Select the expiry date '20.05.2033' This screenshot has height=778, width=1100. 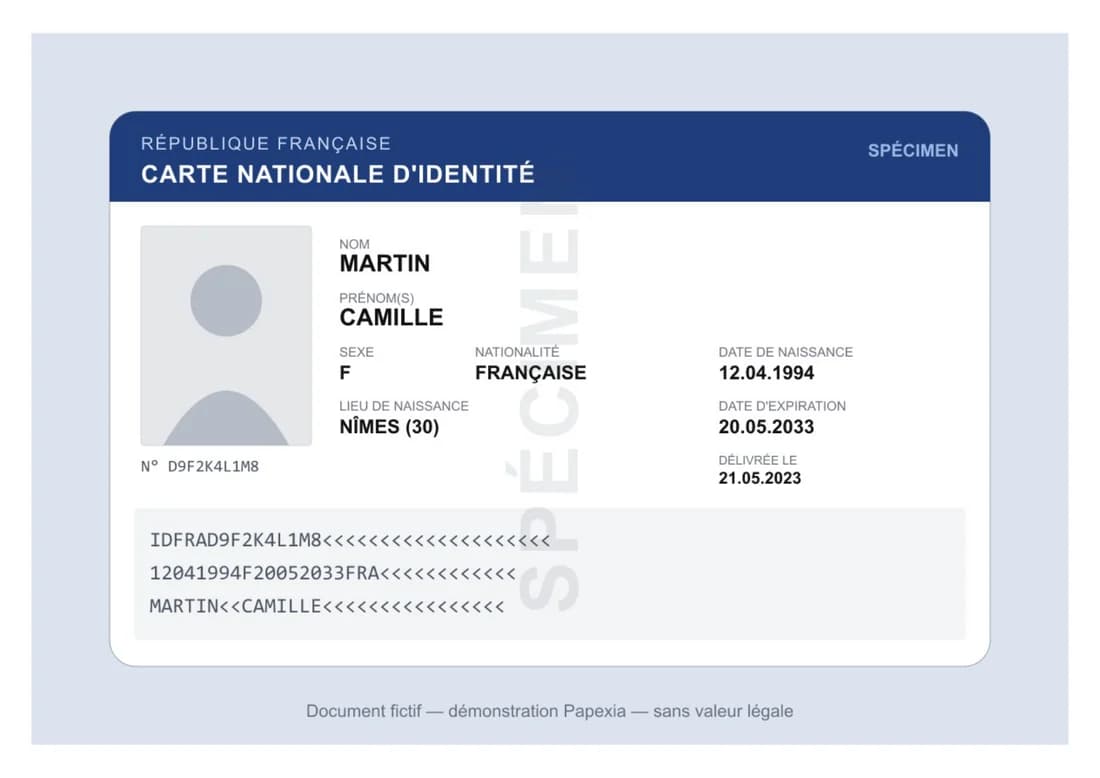click(766, 427)
